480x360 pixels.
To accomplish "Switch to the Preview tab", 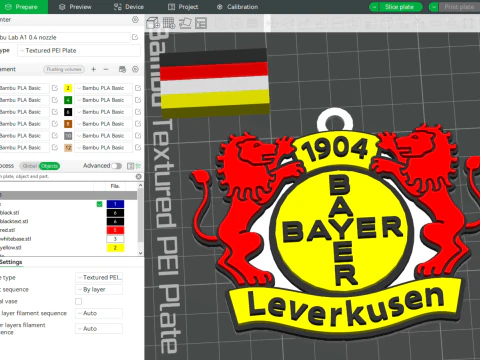I will point(75,7).
